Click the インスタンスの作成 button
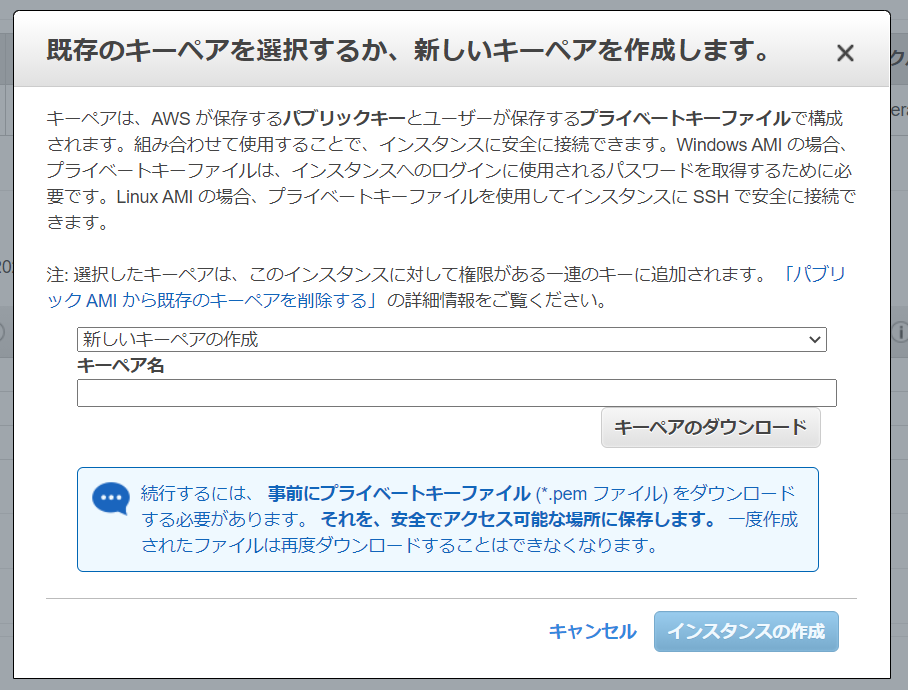This screenshot has width=908, height=690. point(746,632)
